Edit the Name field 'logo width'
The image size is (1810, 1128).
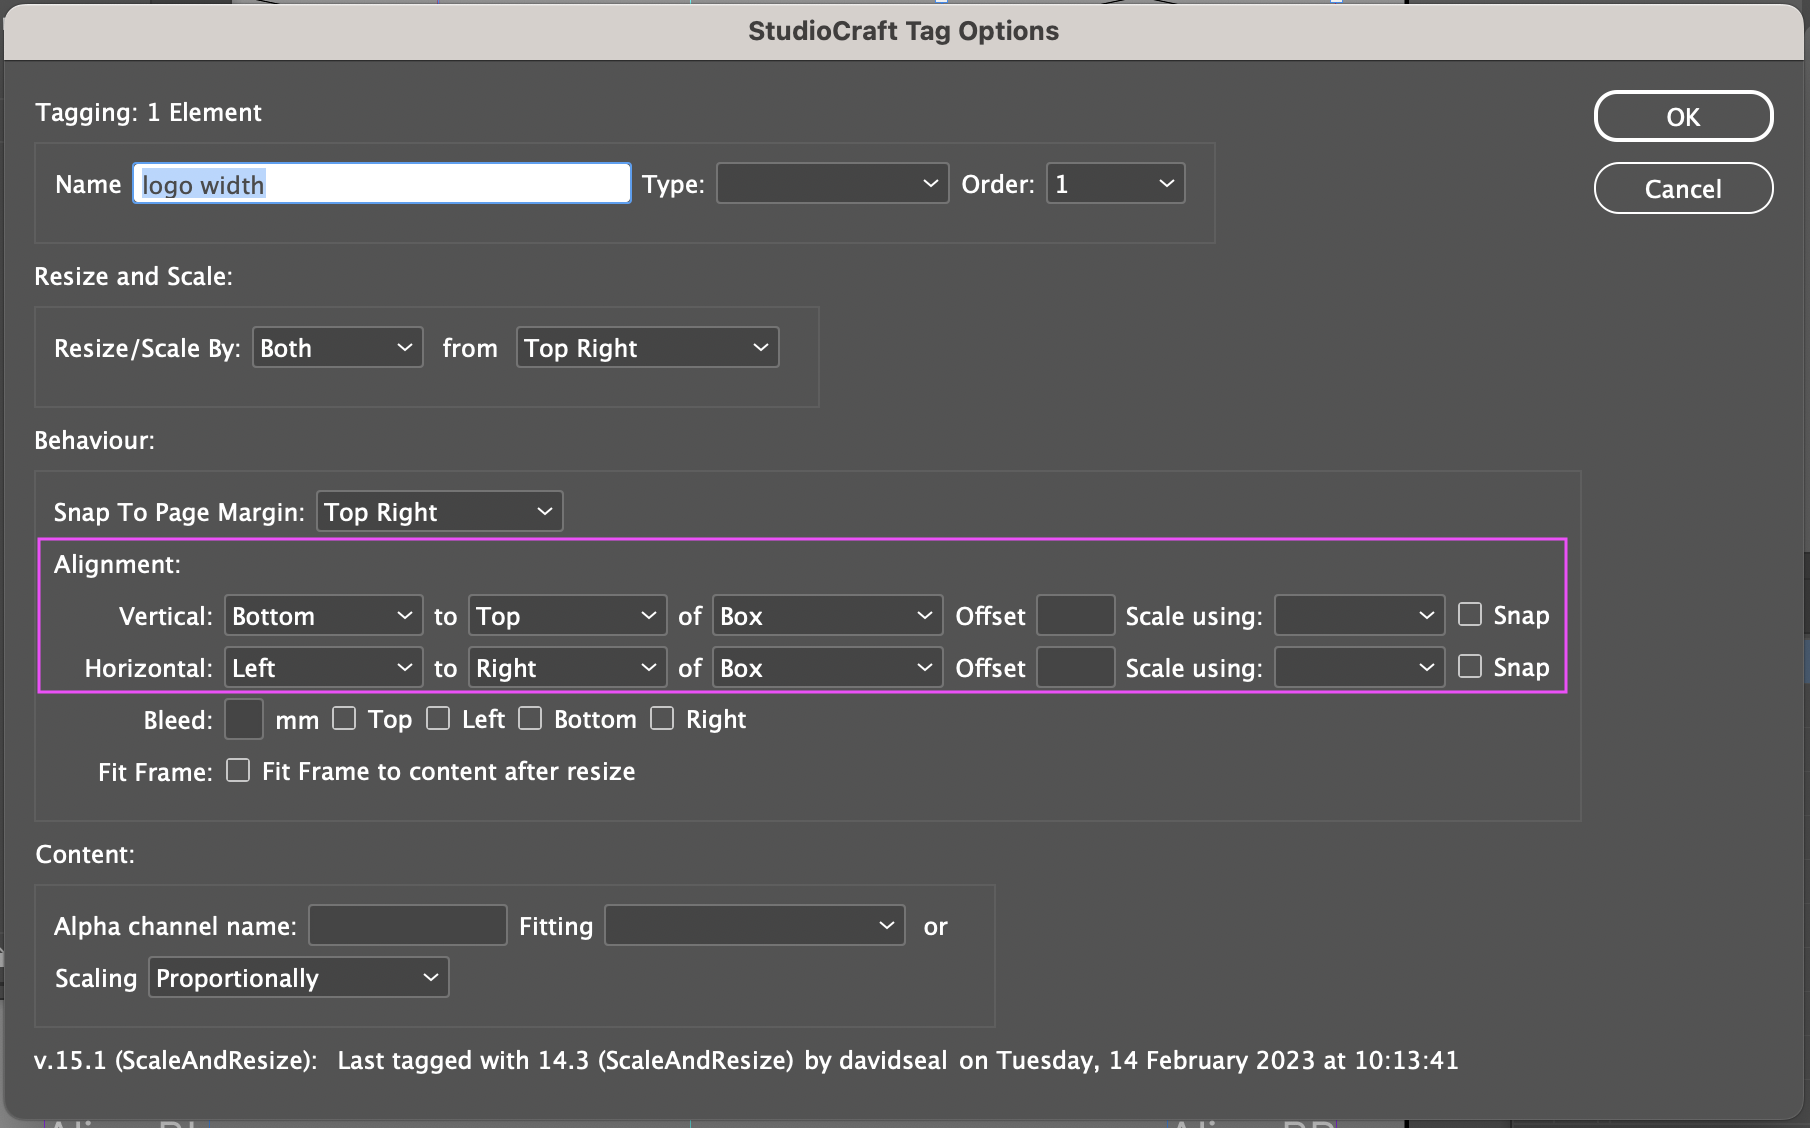(382, 184)
